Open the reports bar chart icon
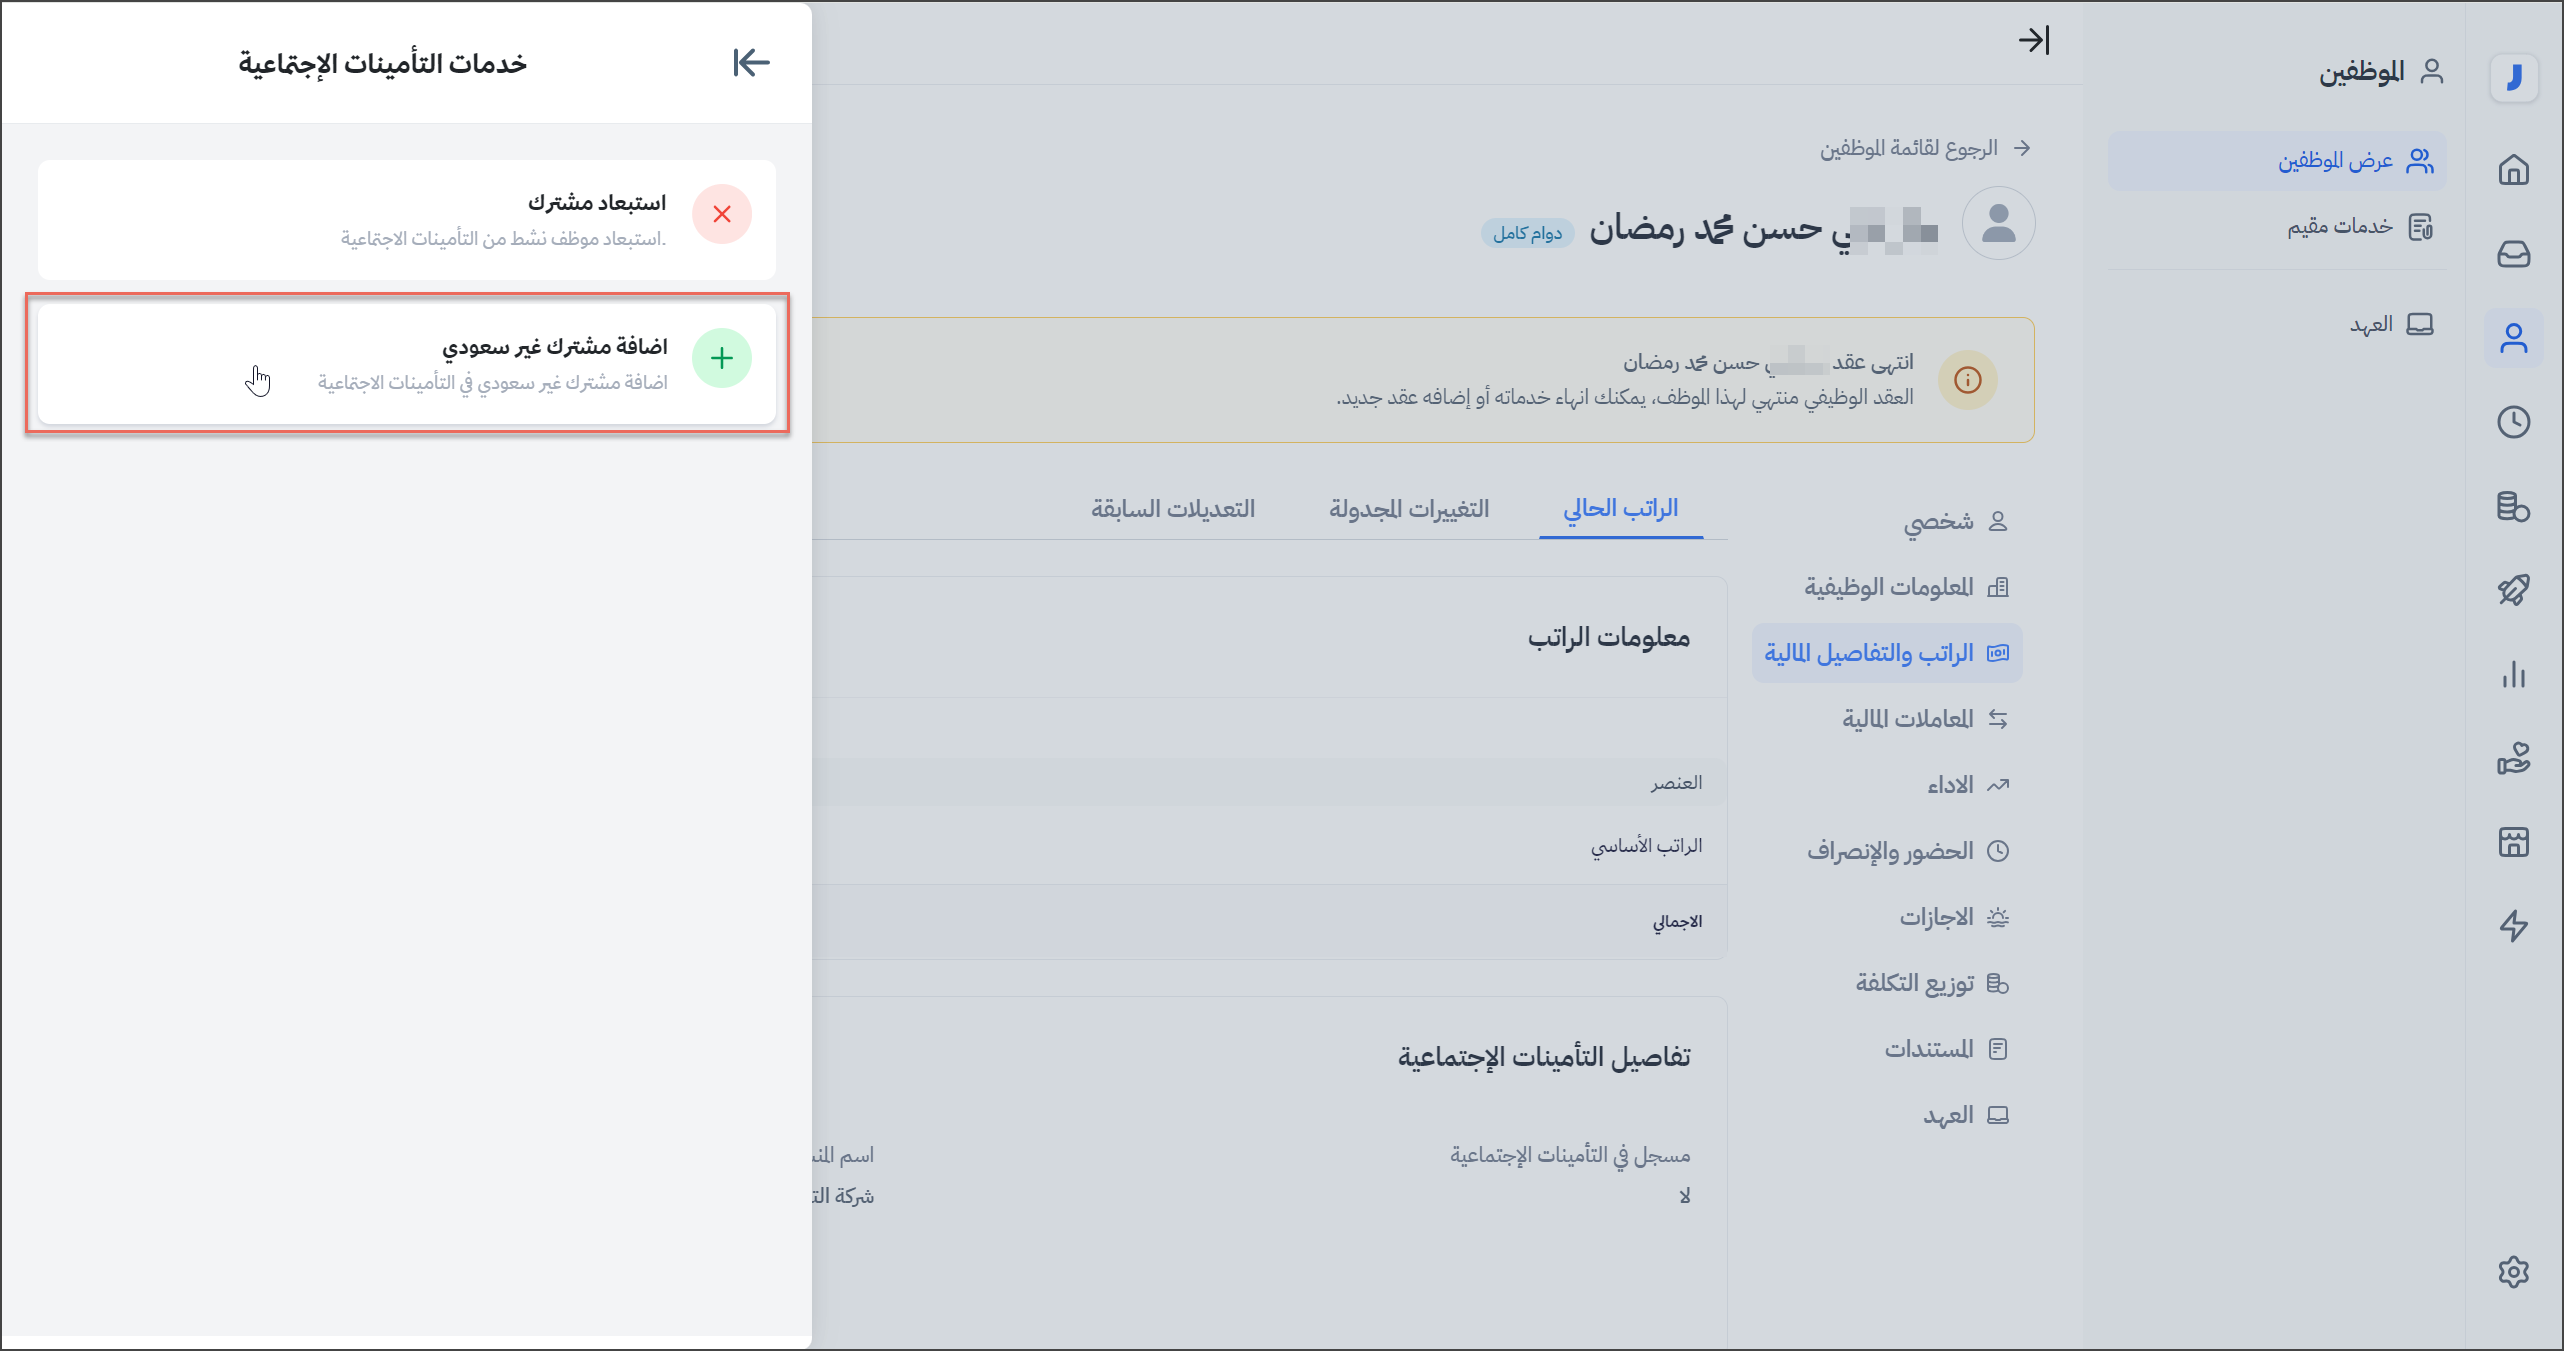Image resolution: width=2564 pixels, height=1351 pixels. coord(2515,675)
